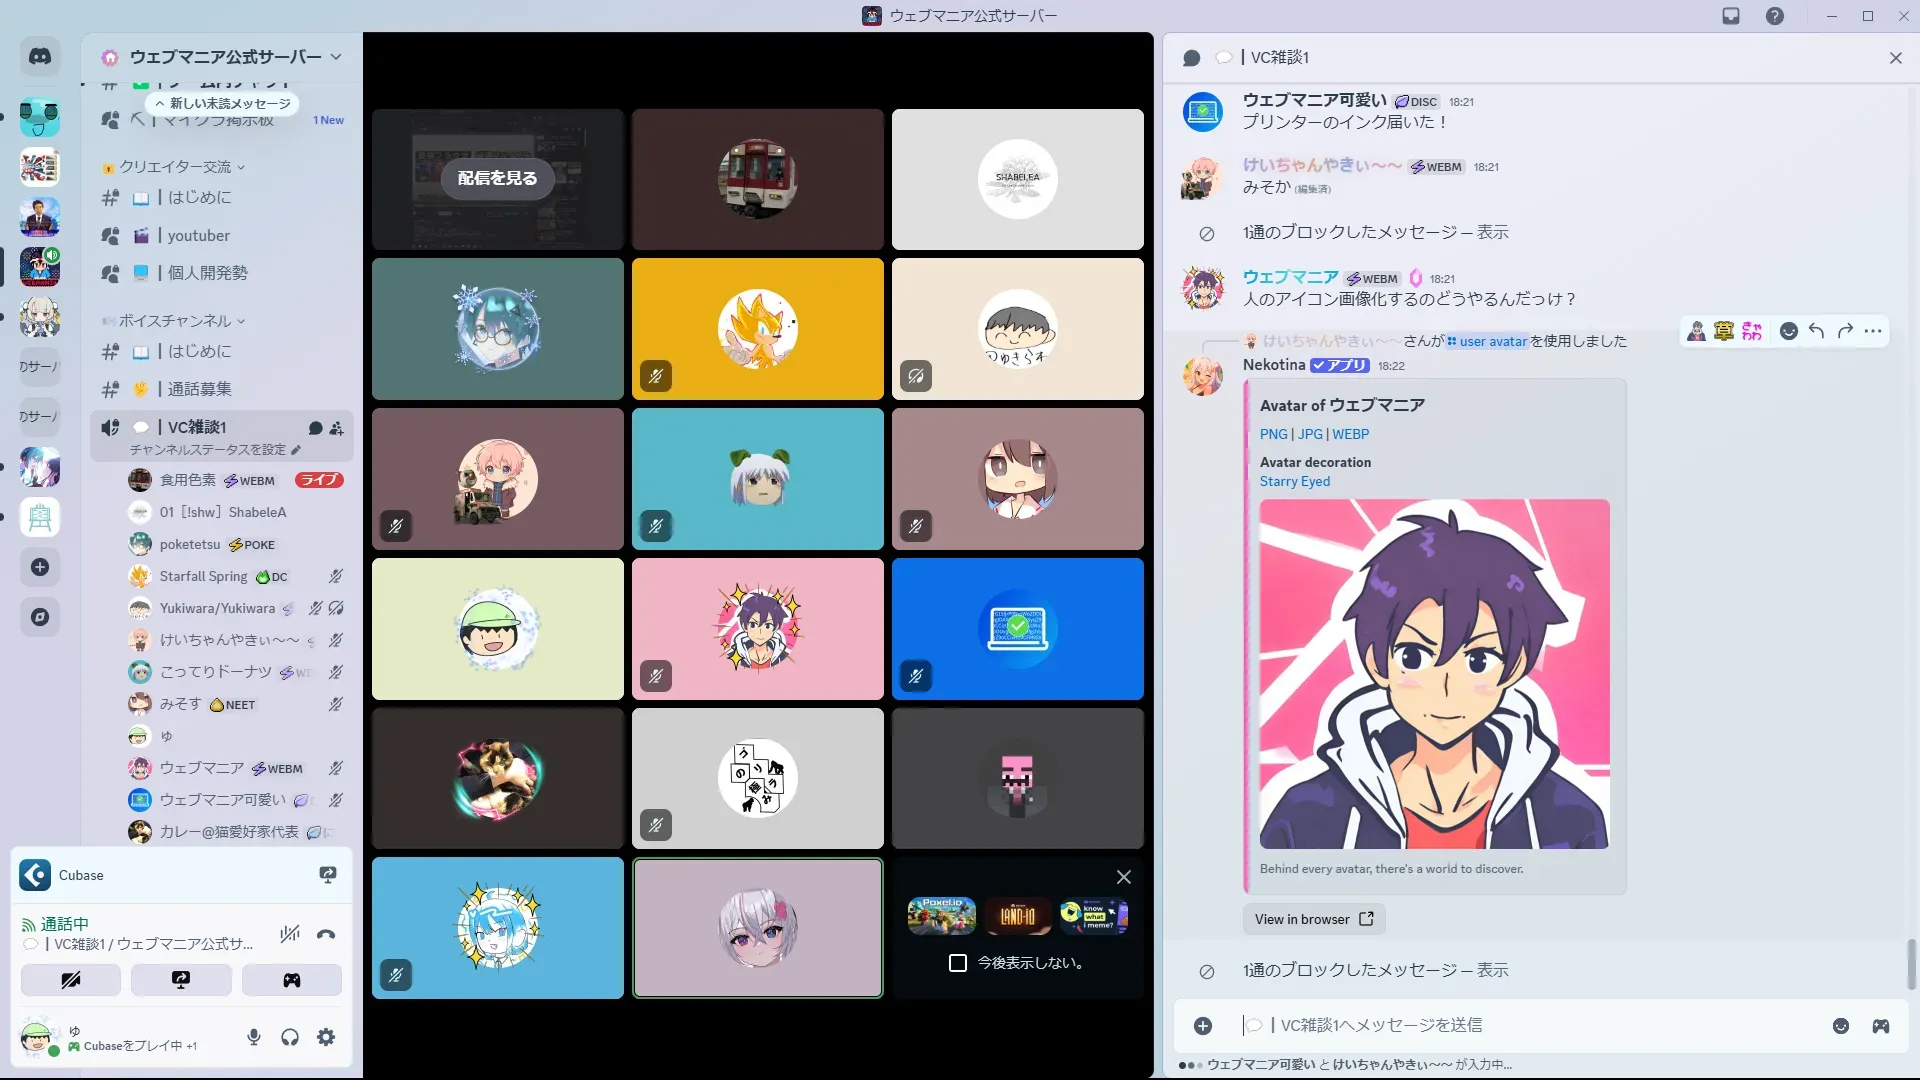Screen dimensions: 1920x1080
Task: Disconnect from the voice call
Action: (326, 935)
